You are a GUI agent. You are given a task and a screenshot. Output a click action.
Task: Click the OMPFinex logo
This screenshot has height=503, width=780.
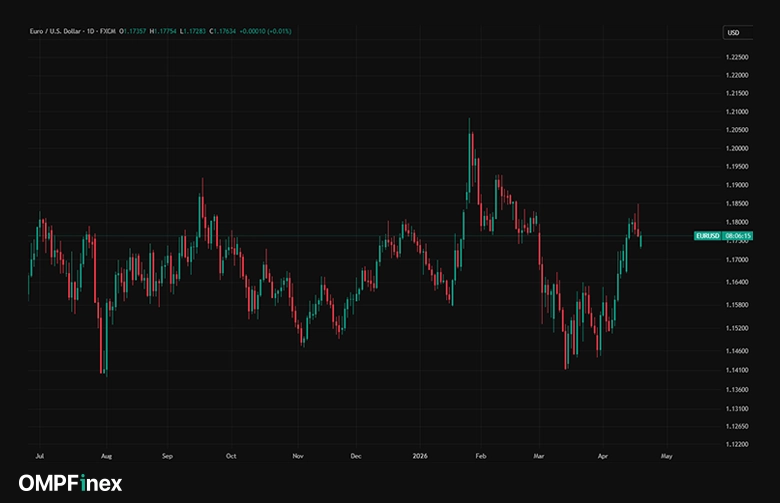[70, 484]
